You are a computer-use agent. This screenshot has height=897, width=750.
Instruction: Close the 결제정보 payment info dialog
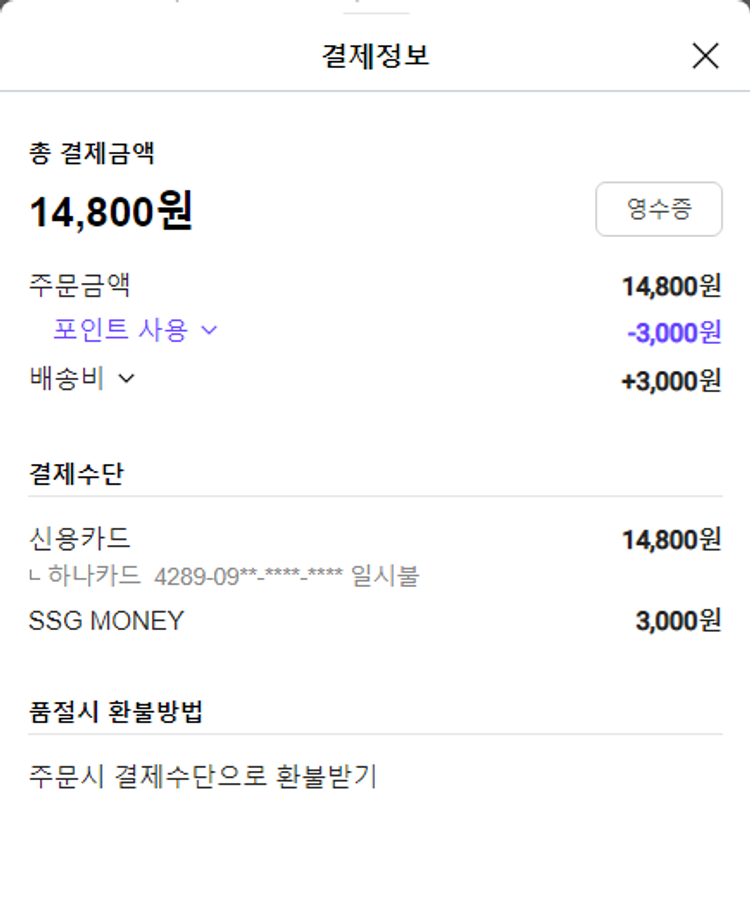pyautogui.click(x=705, y=56)
